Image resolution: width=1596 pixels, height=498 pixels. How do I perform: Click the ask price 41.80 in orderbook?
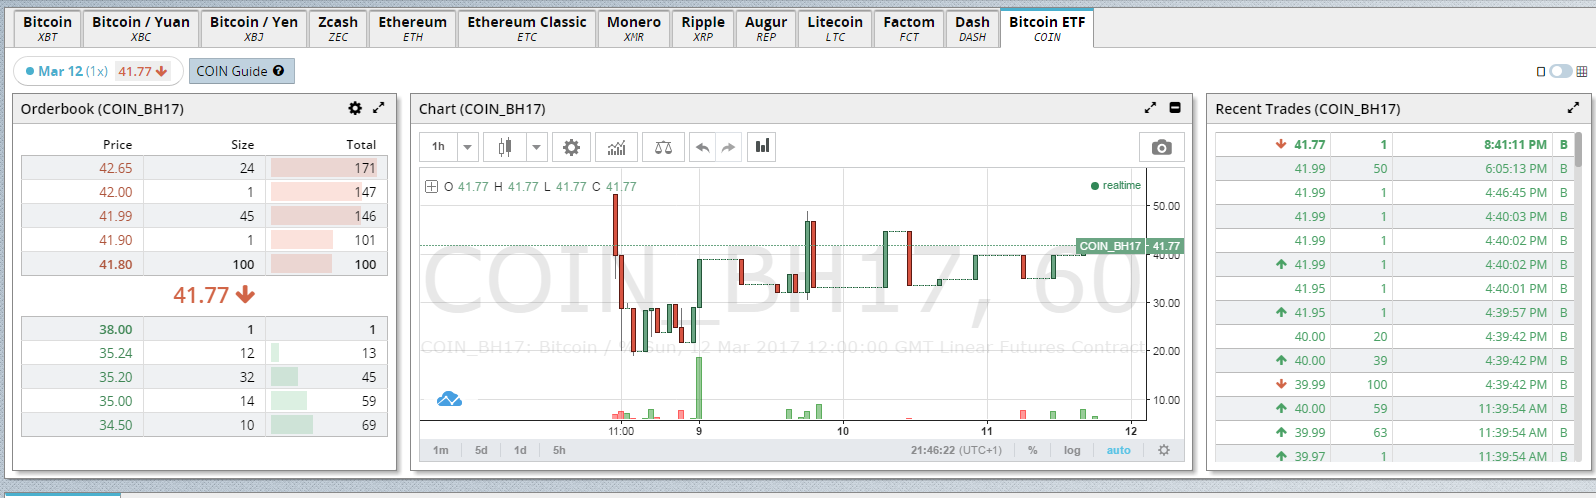coord(115,264)
